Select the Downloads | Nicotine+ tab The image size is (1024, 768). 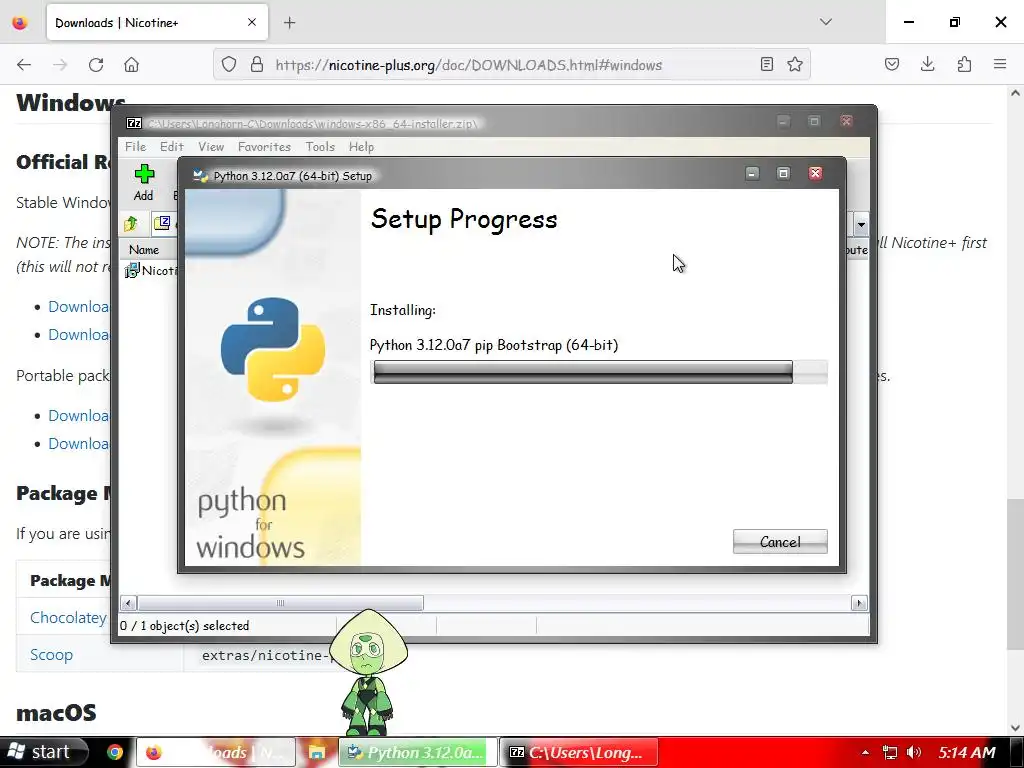click(x=157, y=23)
